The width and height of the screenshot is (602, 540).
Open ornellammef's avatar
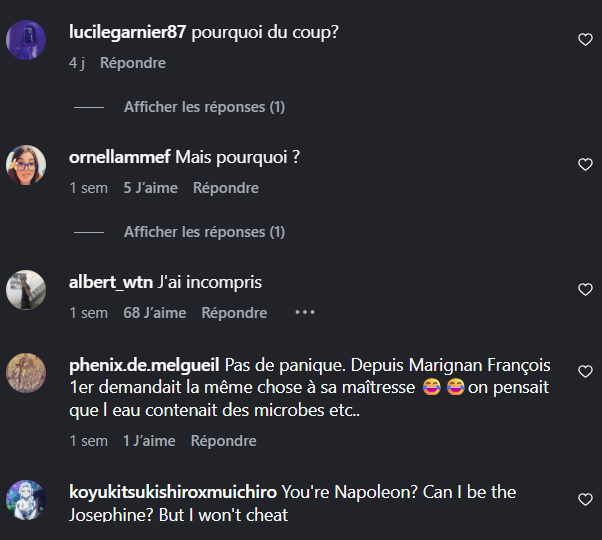click(26, 165)
